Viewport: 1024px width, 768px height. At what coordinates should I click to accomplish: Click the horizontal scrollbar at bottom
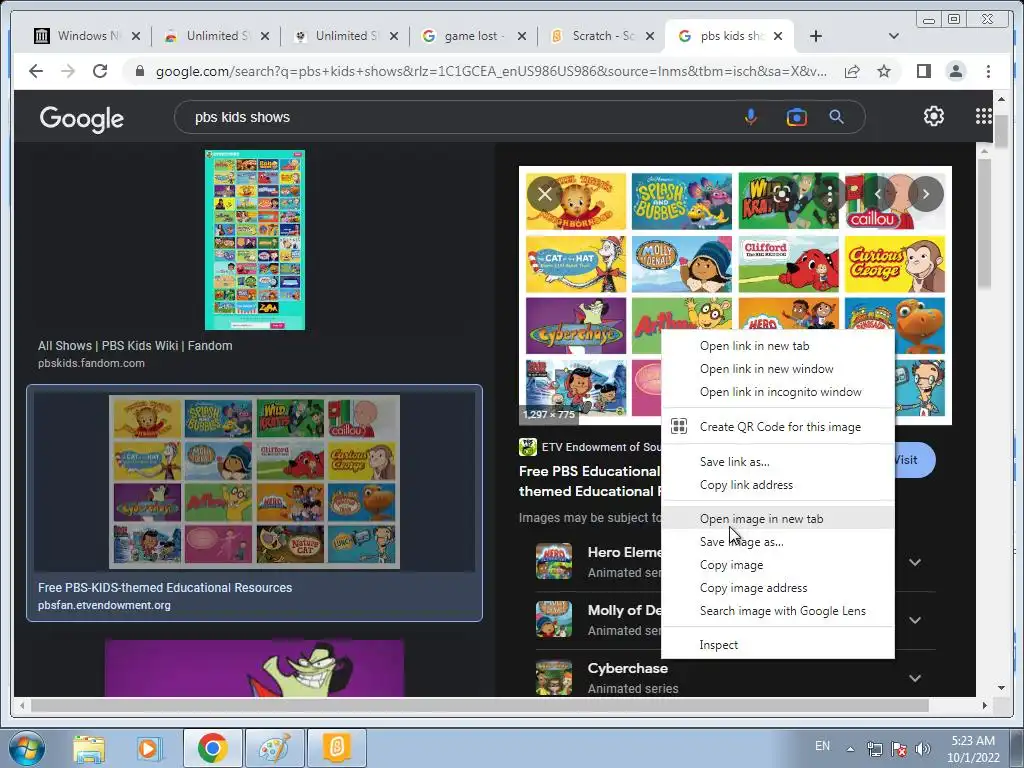480,705
